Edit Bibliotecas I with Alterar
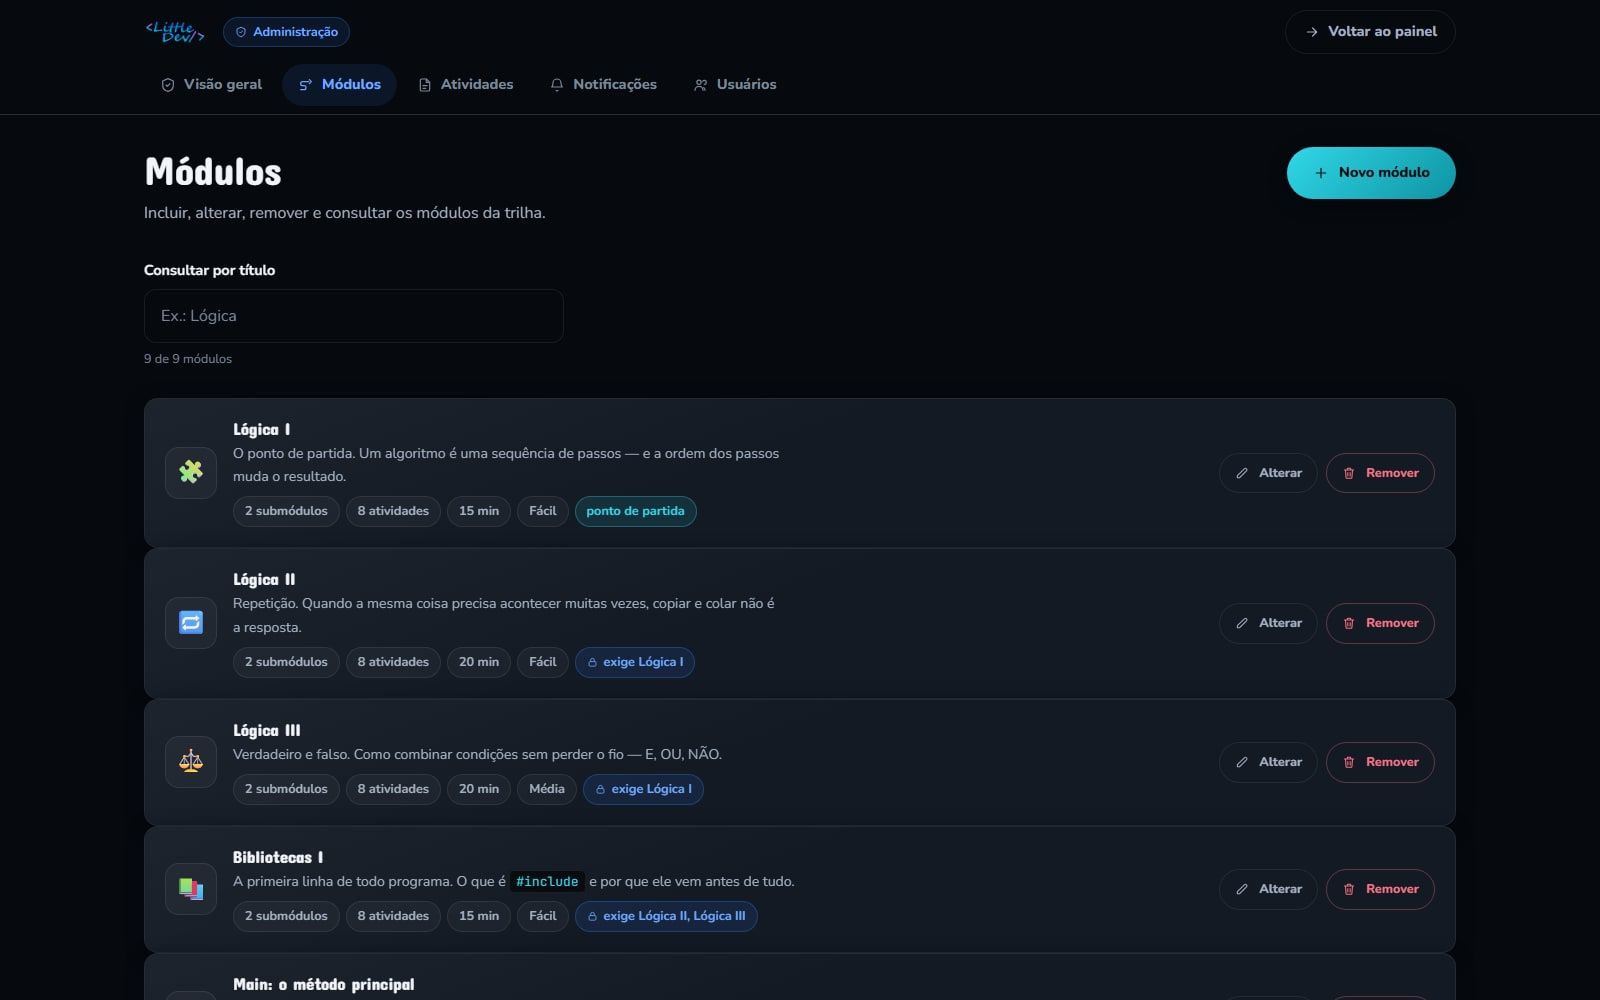 pyautogui.click(x=1268, y=889)
